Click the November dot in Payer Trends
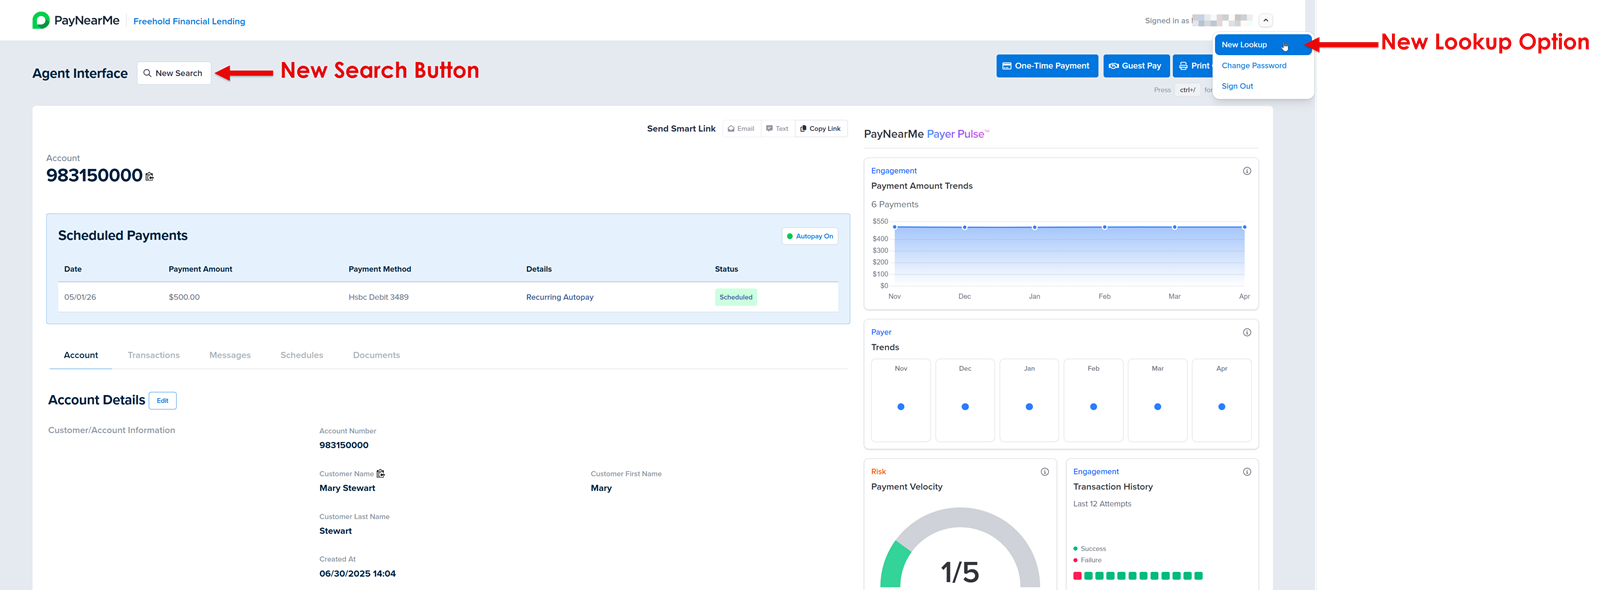This screenshot has height=590, width=1600. click(901, 407)
